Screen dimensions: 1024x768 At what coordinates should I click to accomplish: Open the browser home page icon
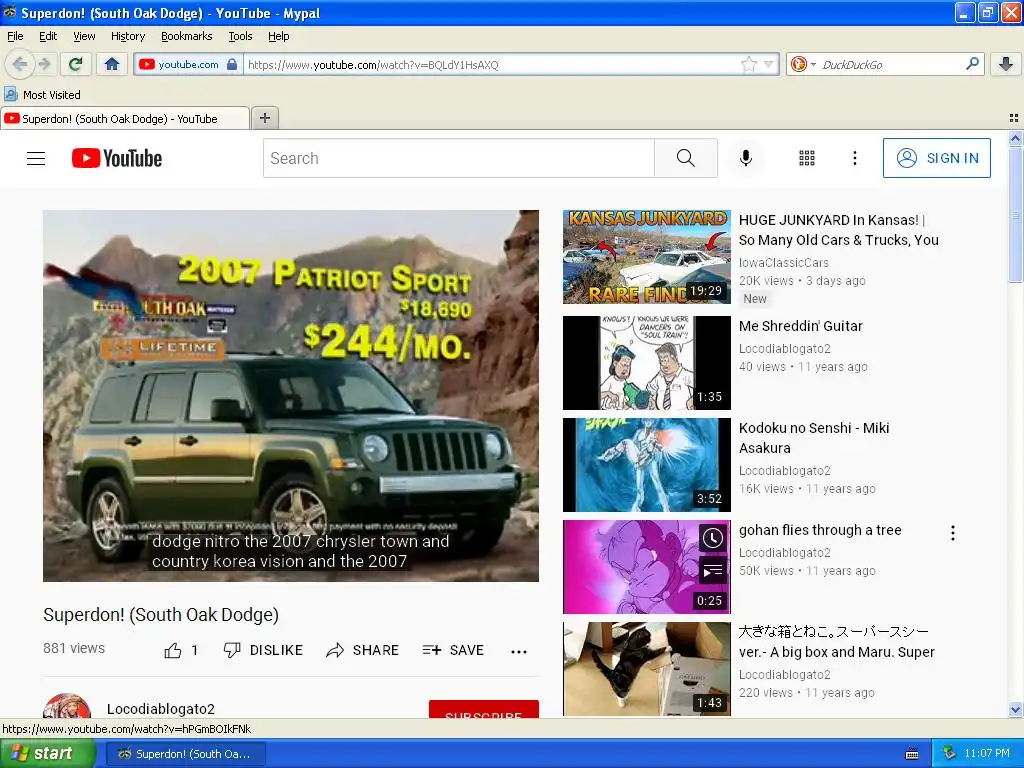point(112,64)
